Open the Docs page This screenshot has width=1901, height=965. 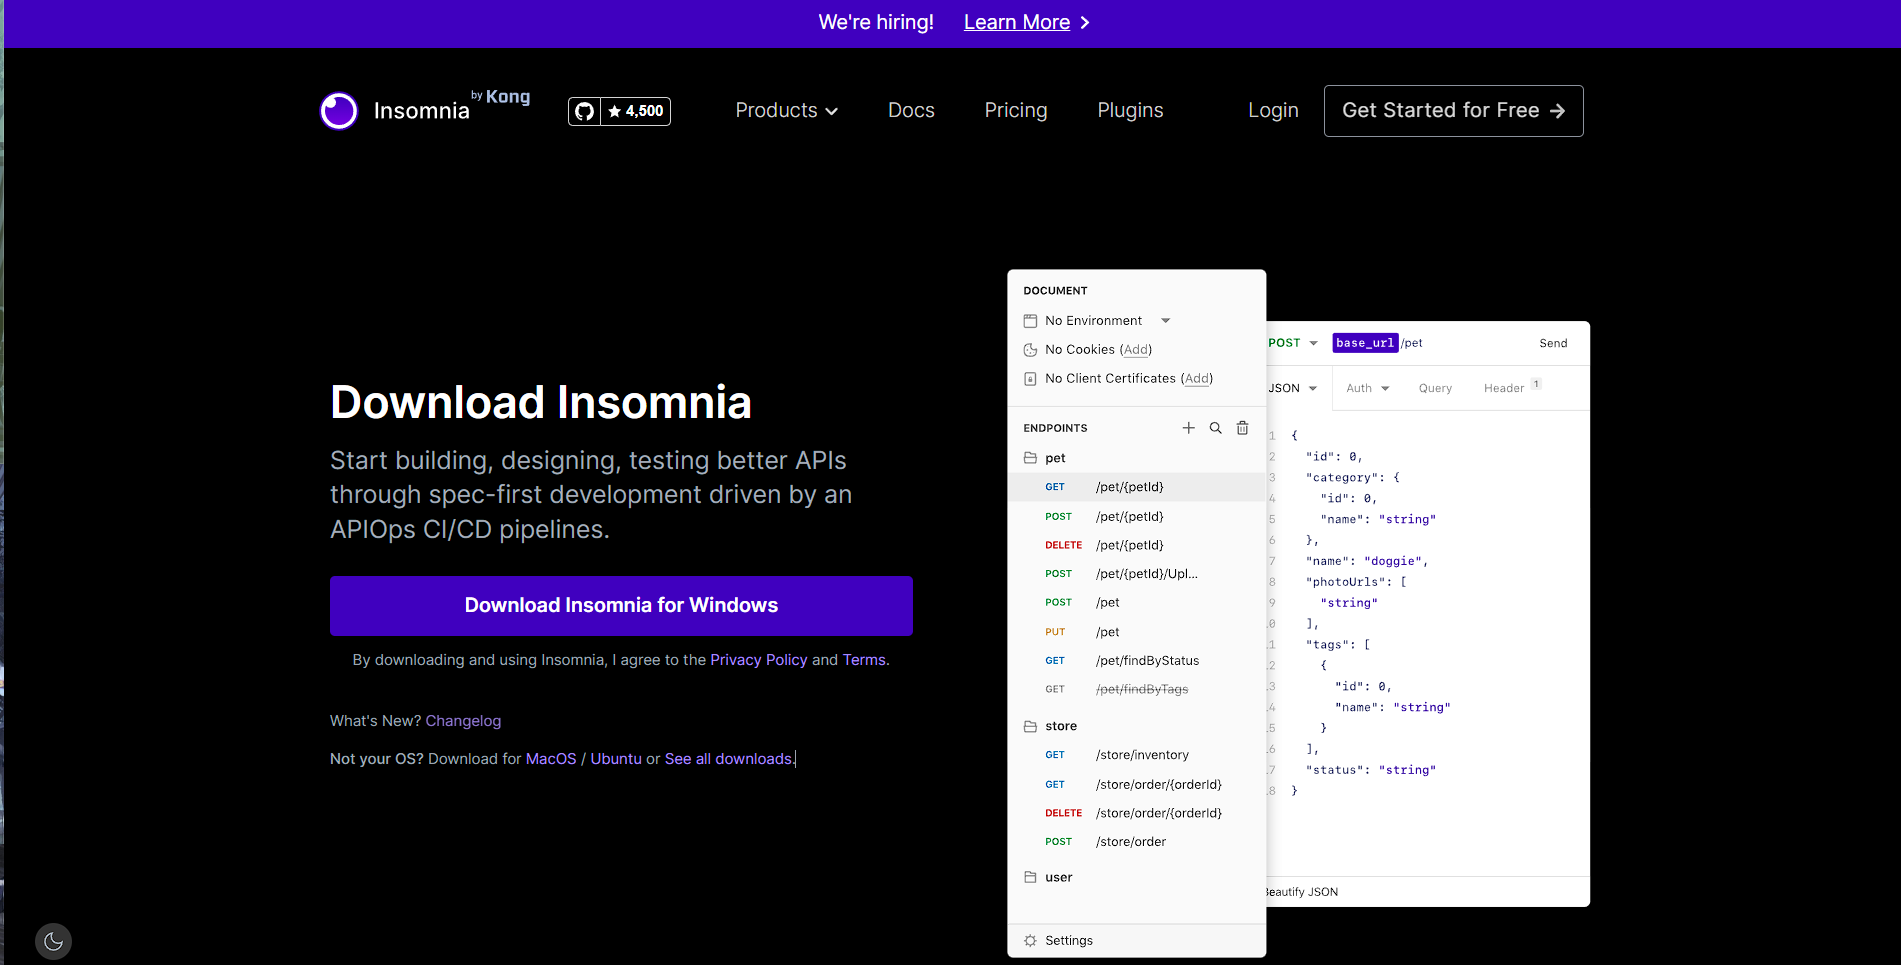point(911,111)
